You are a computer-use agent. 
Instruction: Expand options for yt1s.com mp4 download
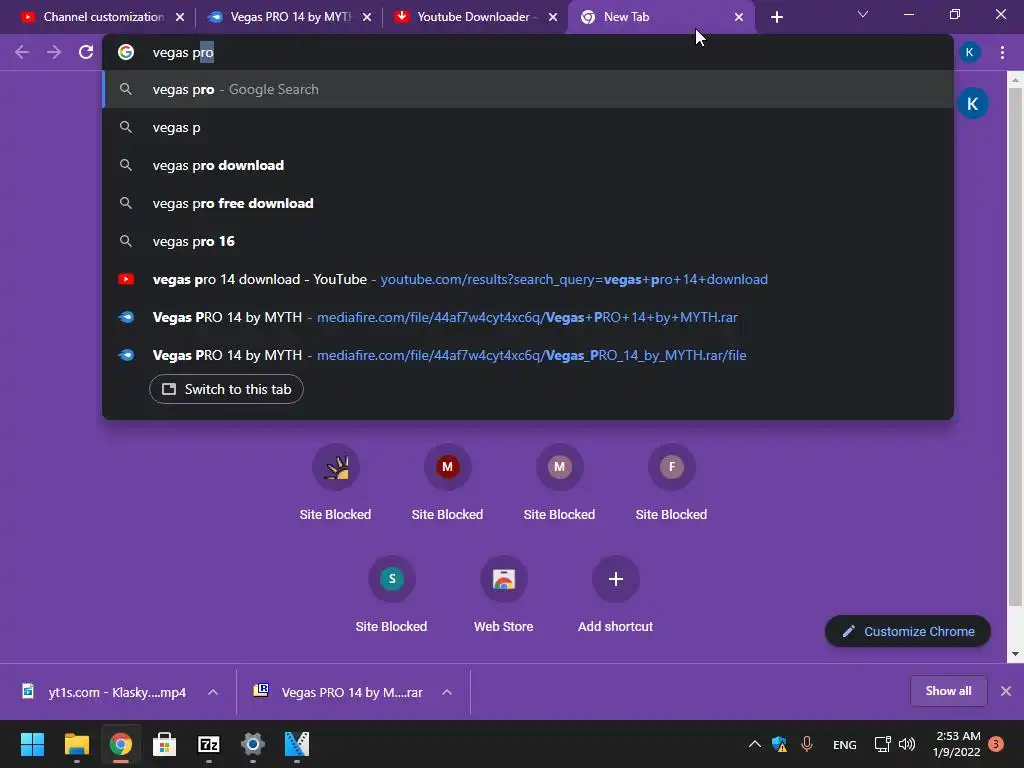pos(213,692)
